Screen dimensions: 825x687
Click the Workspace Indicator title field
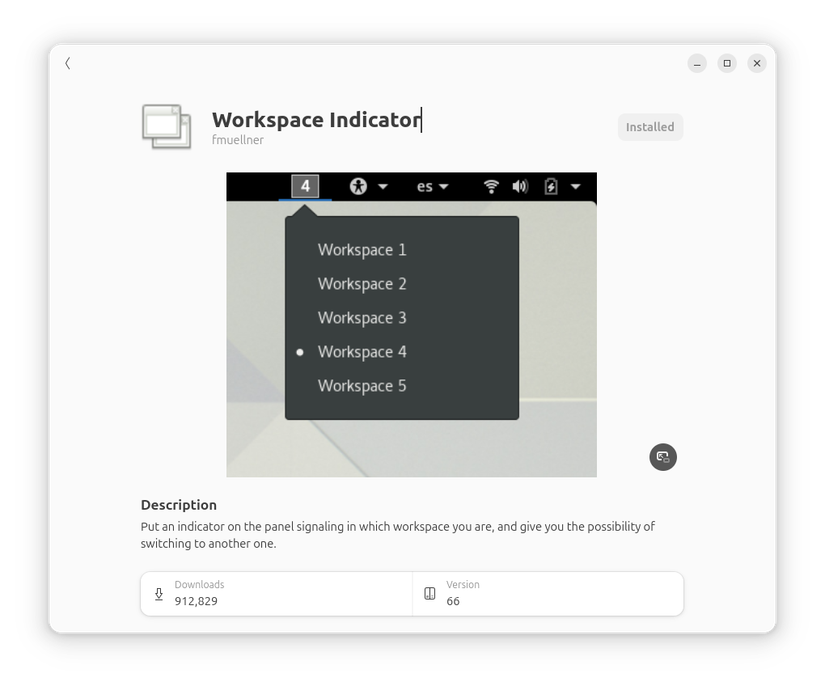coord(316,120)
